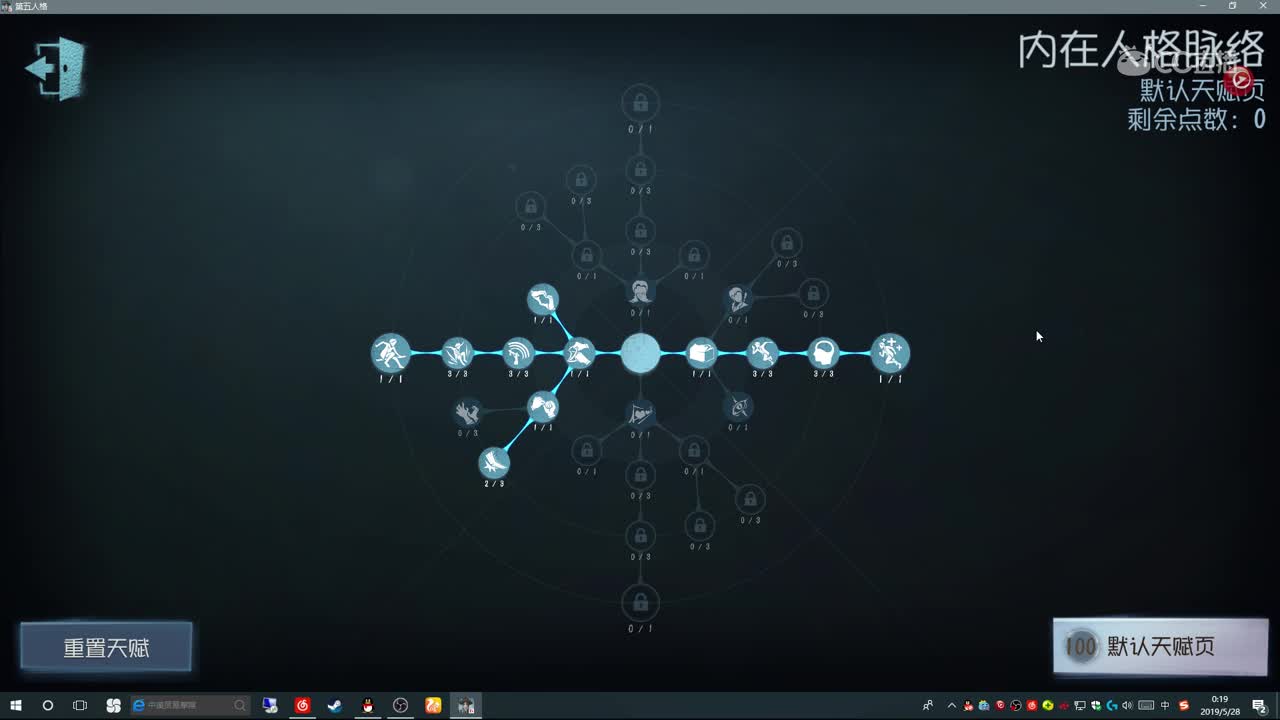The image size is (1280, 720).
Task: Open Cortana circle icon in taskbar
Action: 48,706
